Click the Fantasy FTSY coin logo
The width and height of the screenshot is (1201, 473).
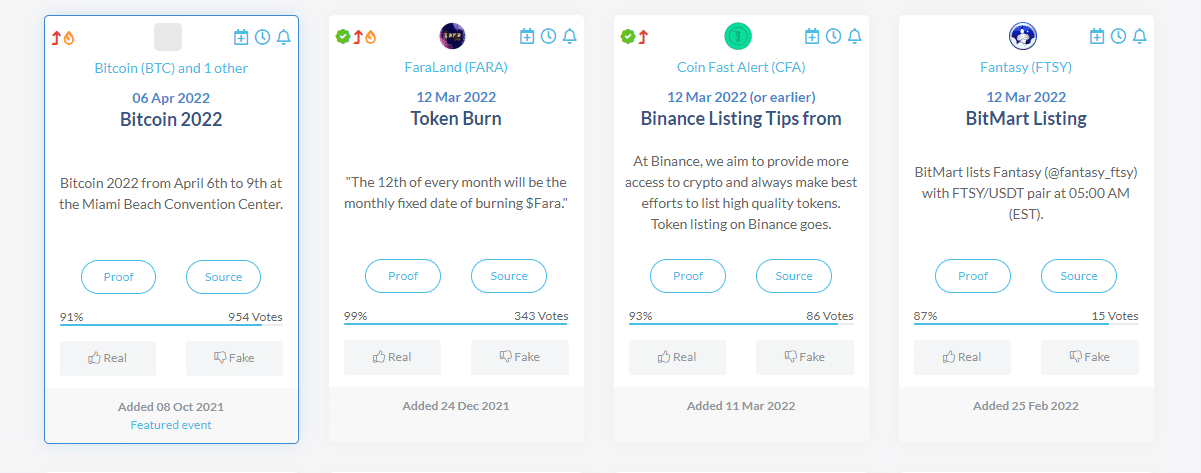1022,36
